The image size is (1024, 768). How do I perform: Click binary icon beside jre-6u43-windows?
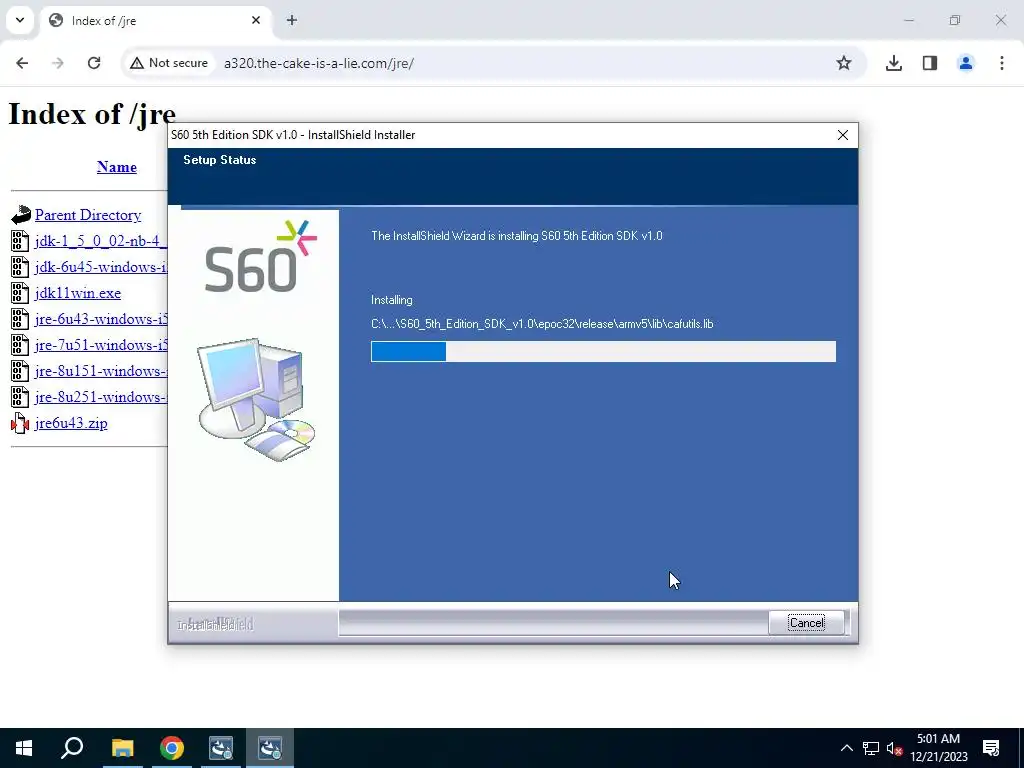click(x=20, y=319)
